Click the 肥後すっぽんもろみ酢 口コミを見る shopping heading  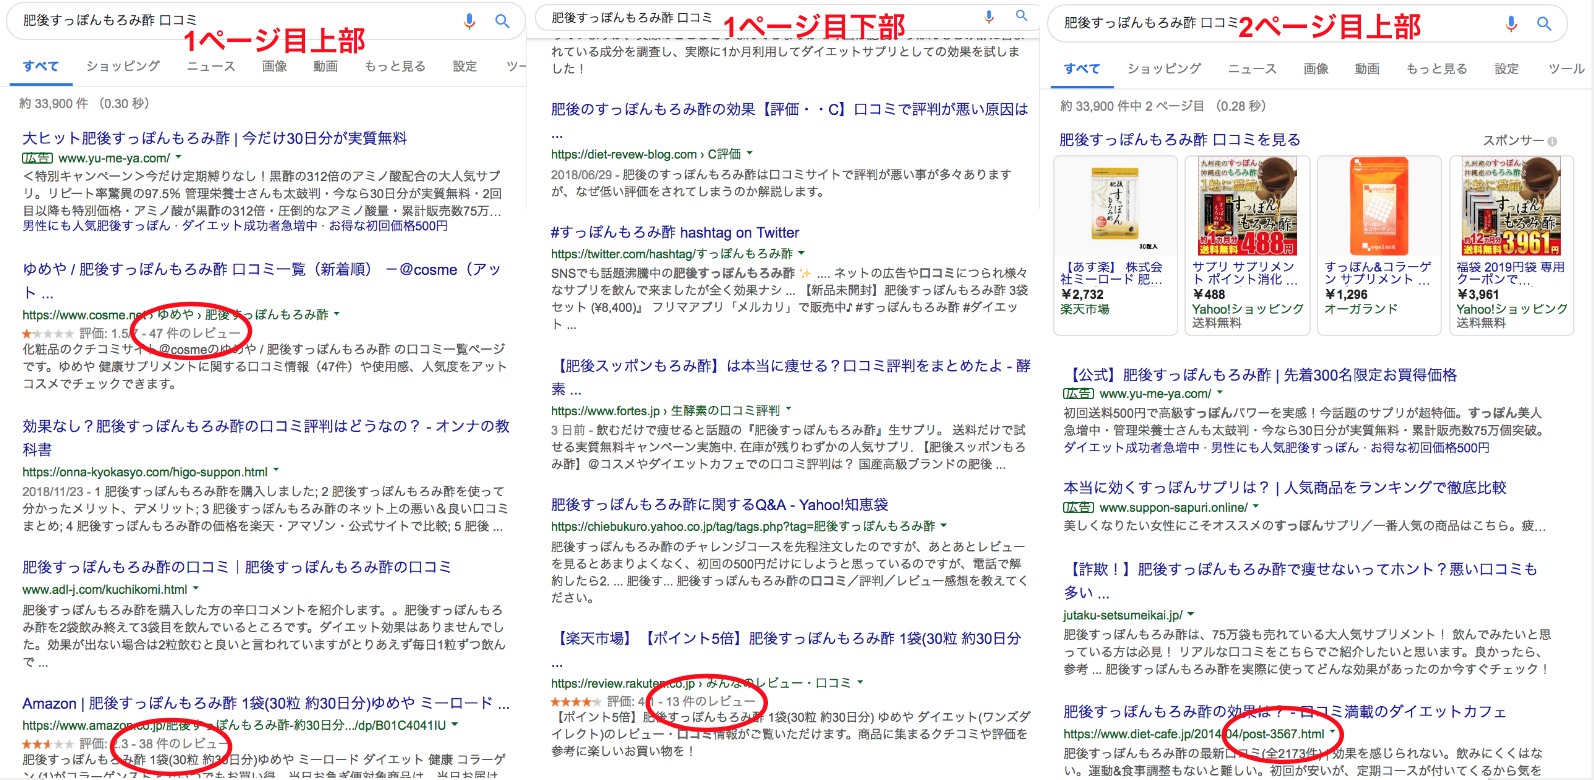[x=1180, y=140]
